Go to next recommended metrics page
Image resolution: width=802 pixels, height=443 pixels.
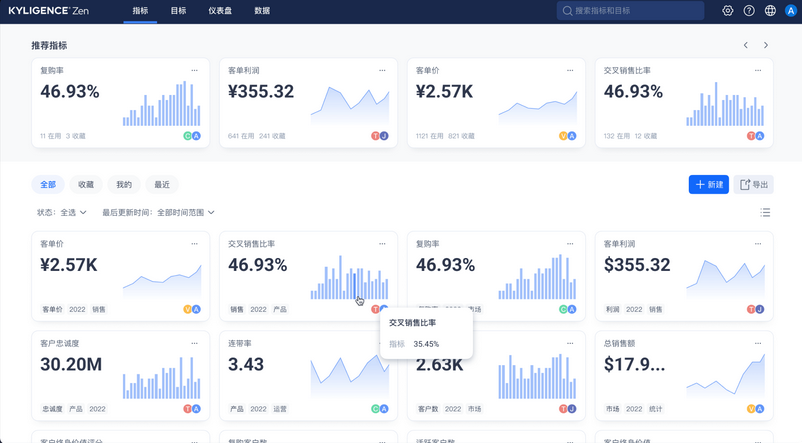(766, 45)
